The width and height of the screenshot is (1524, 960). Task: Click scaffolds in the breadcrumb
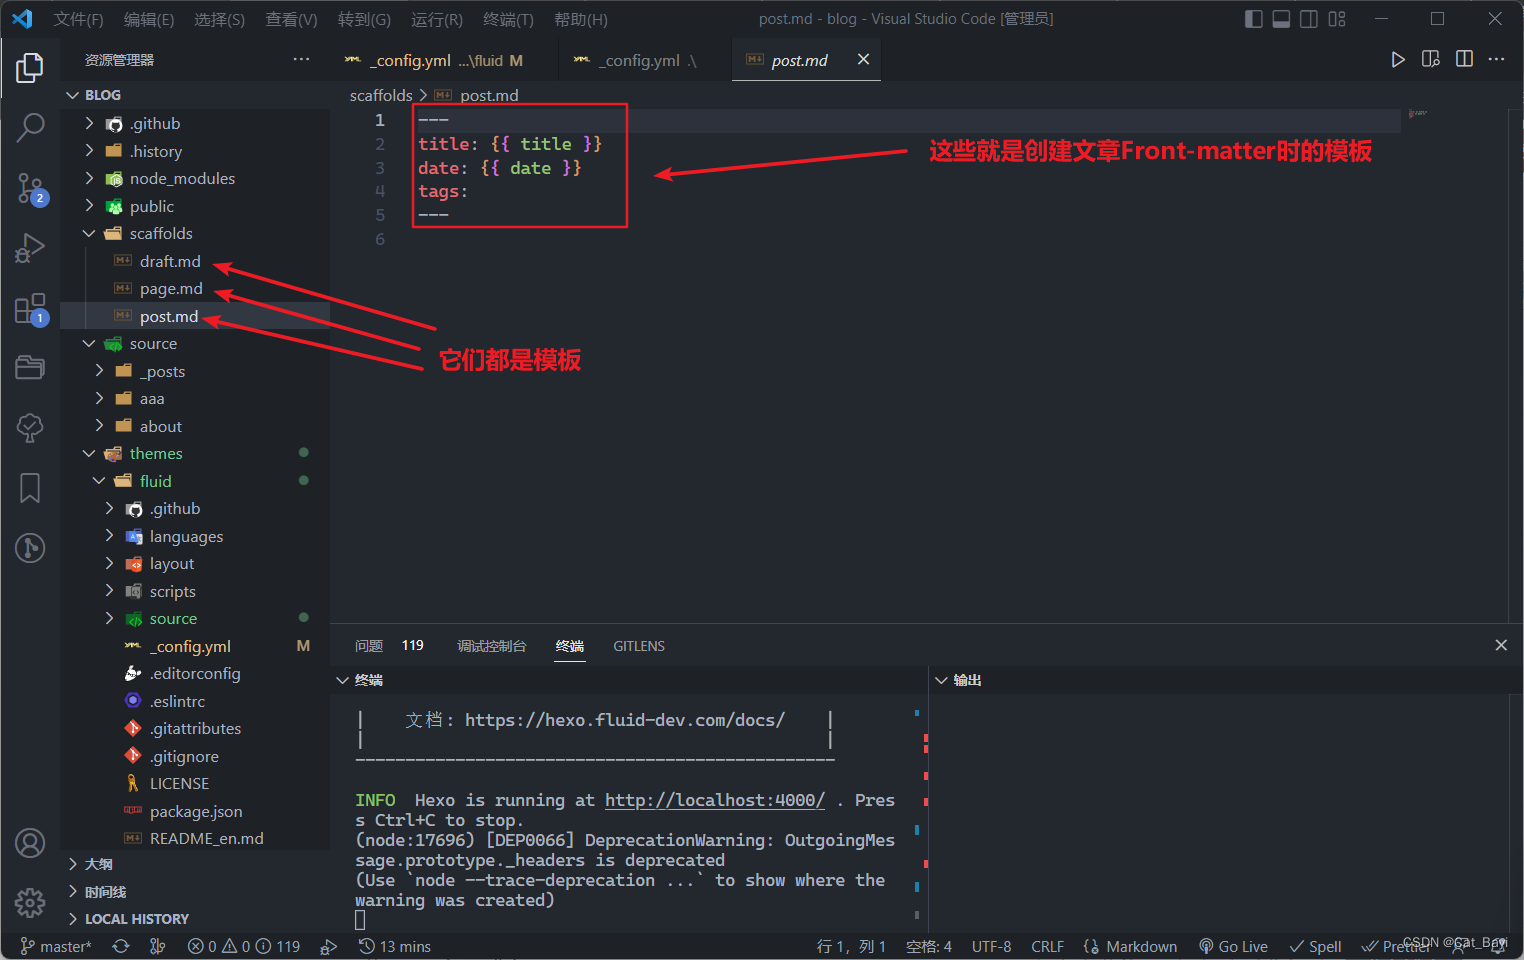[381, 95]
